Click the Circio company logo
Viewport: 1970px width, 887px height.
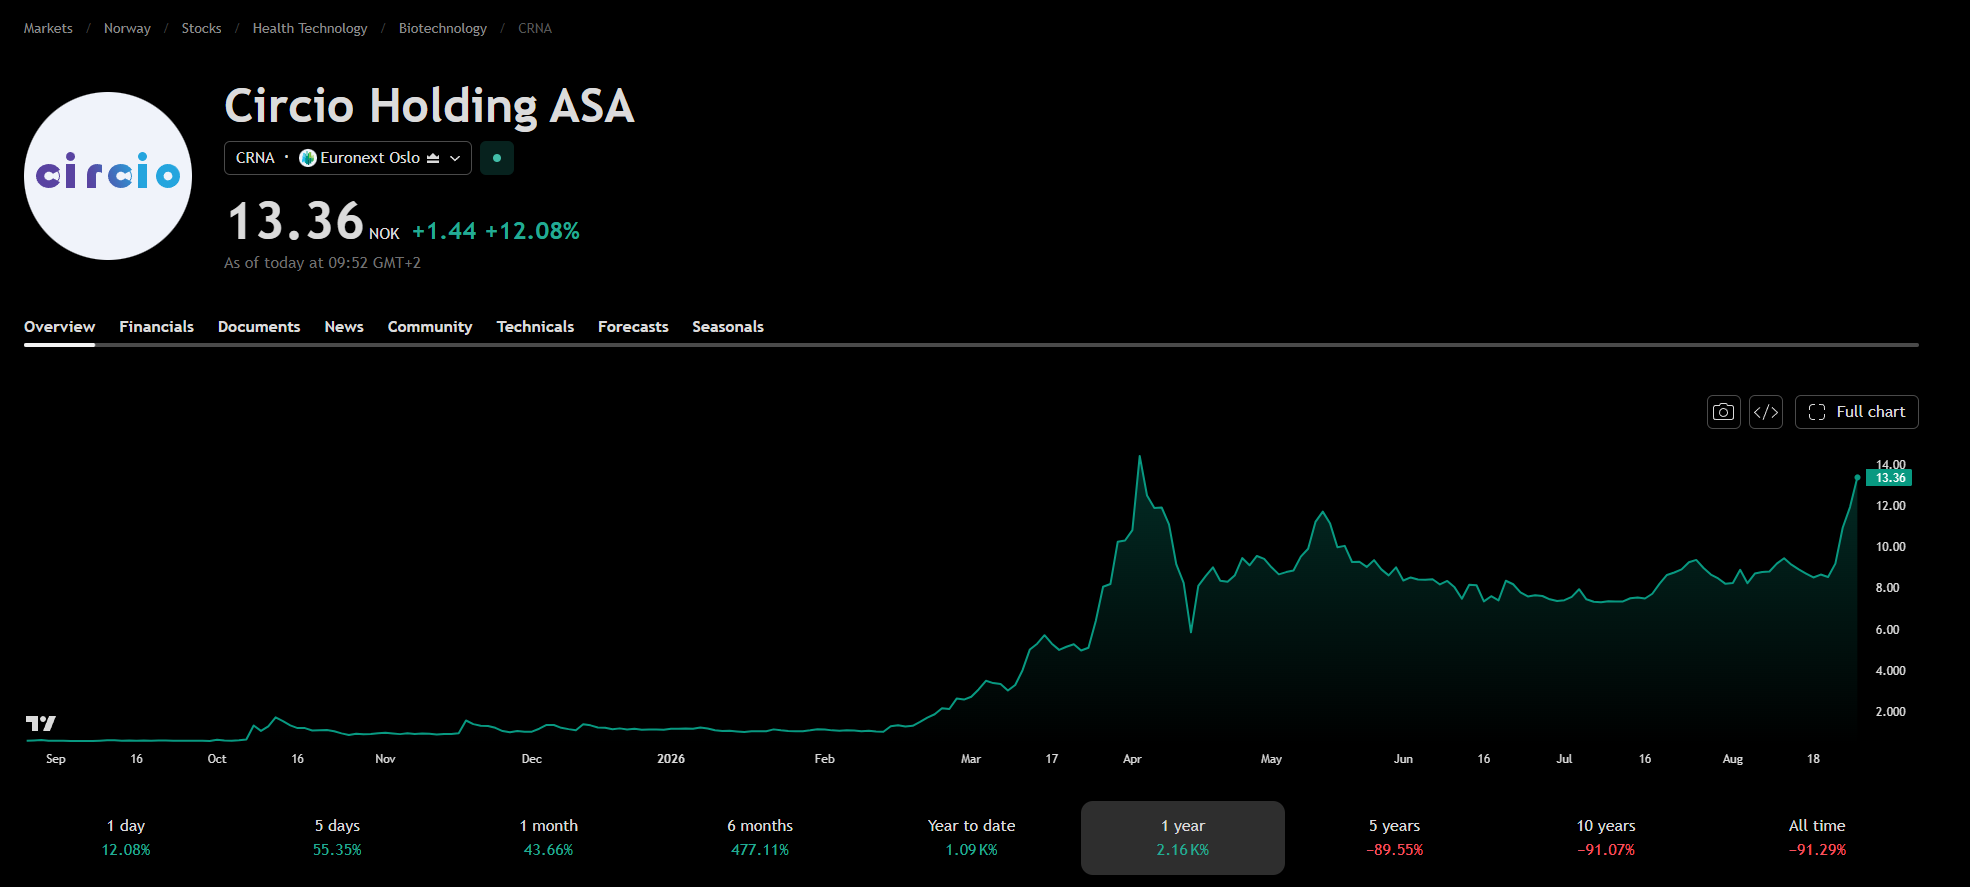coord(108,176)
